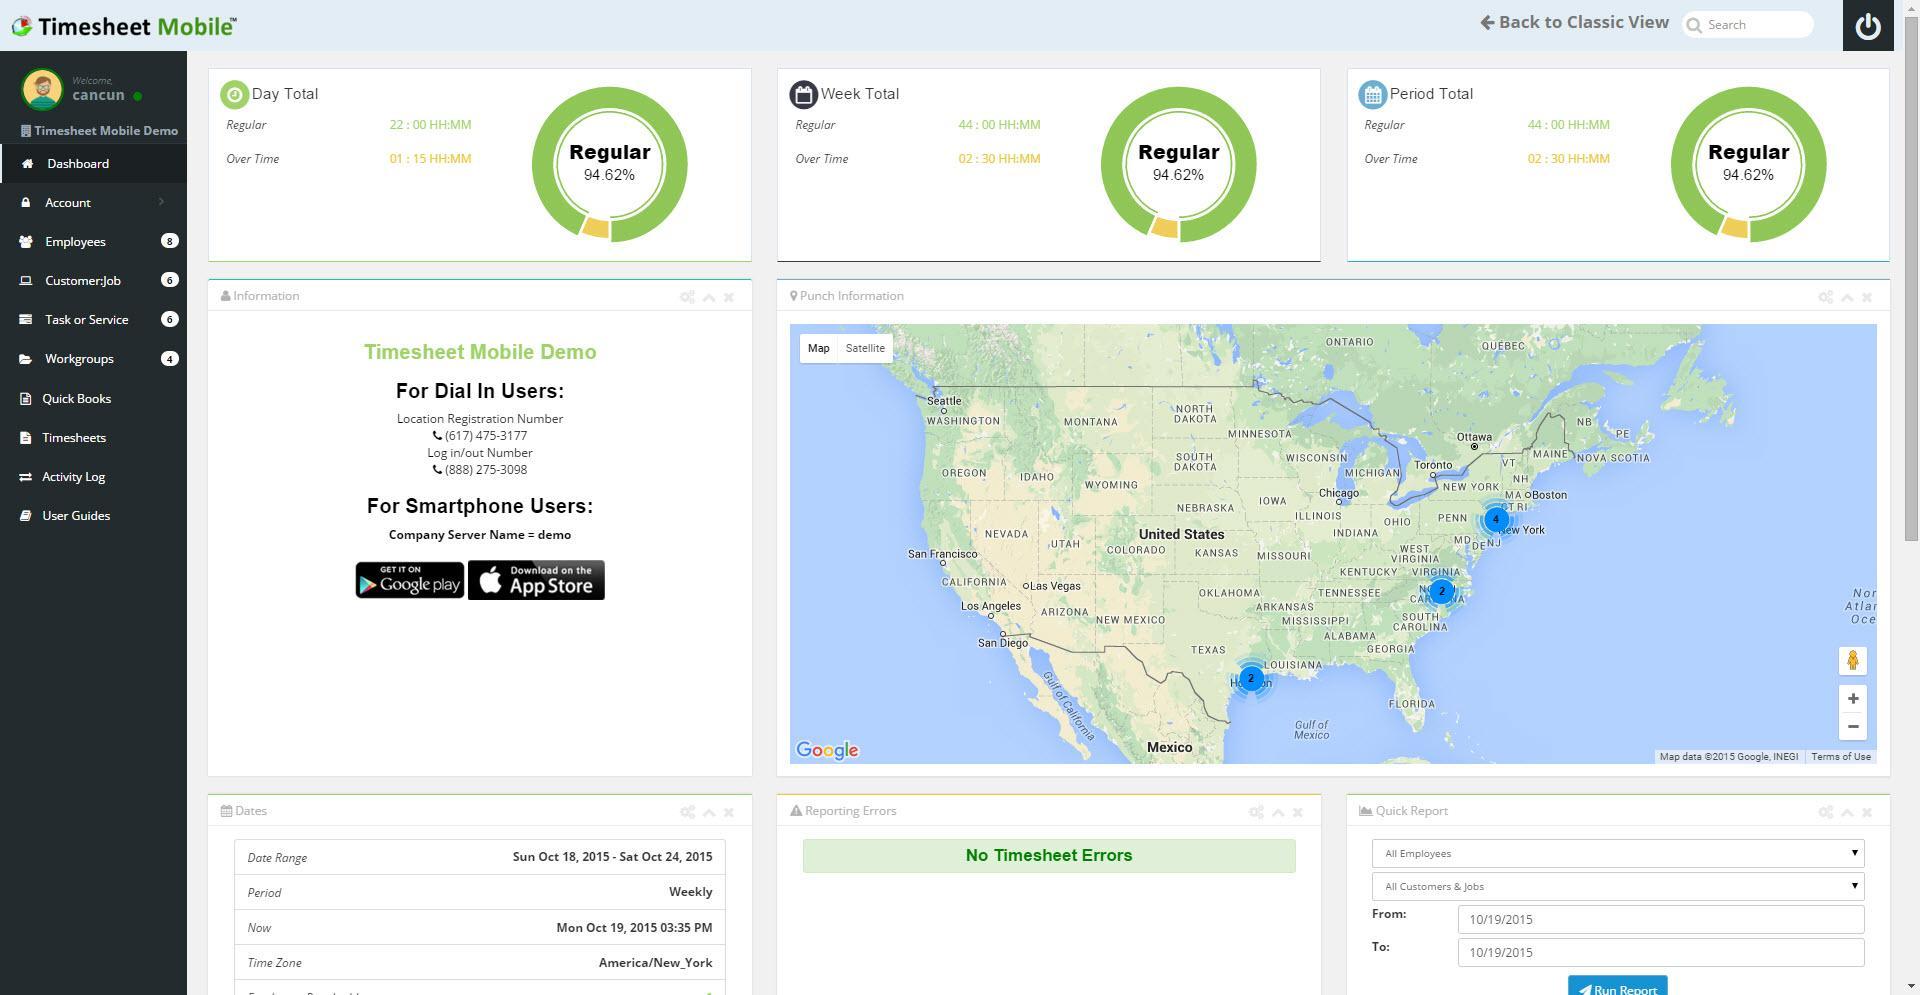Open the App Store download badge
Viewport: 1920px width, 995px height.
pos(536,580)
